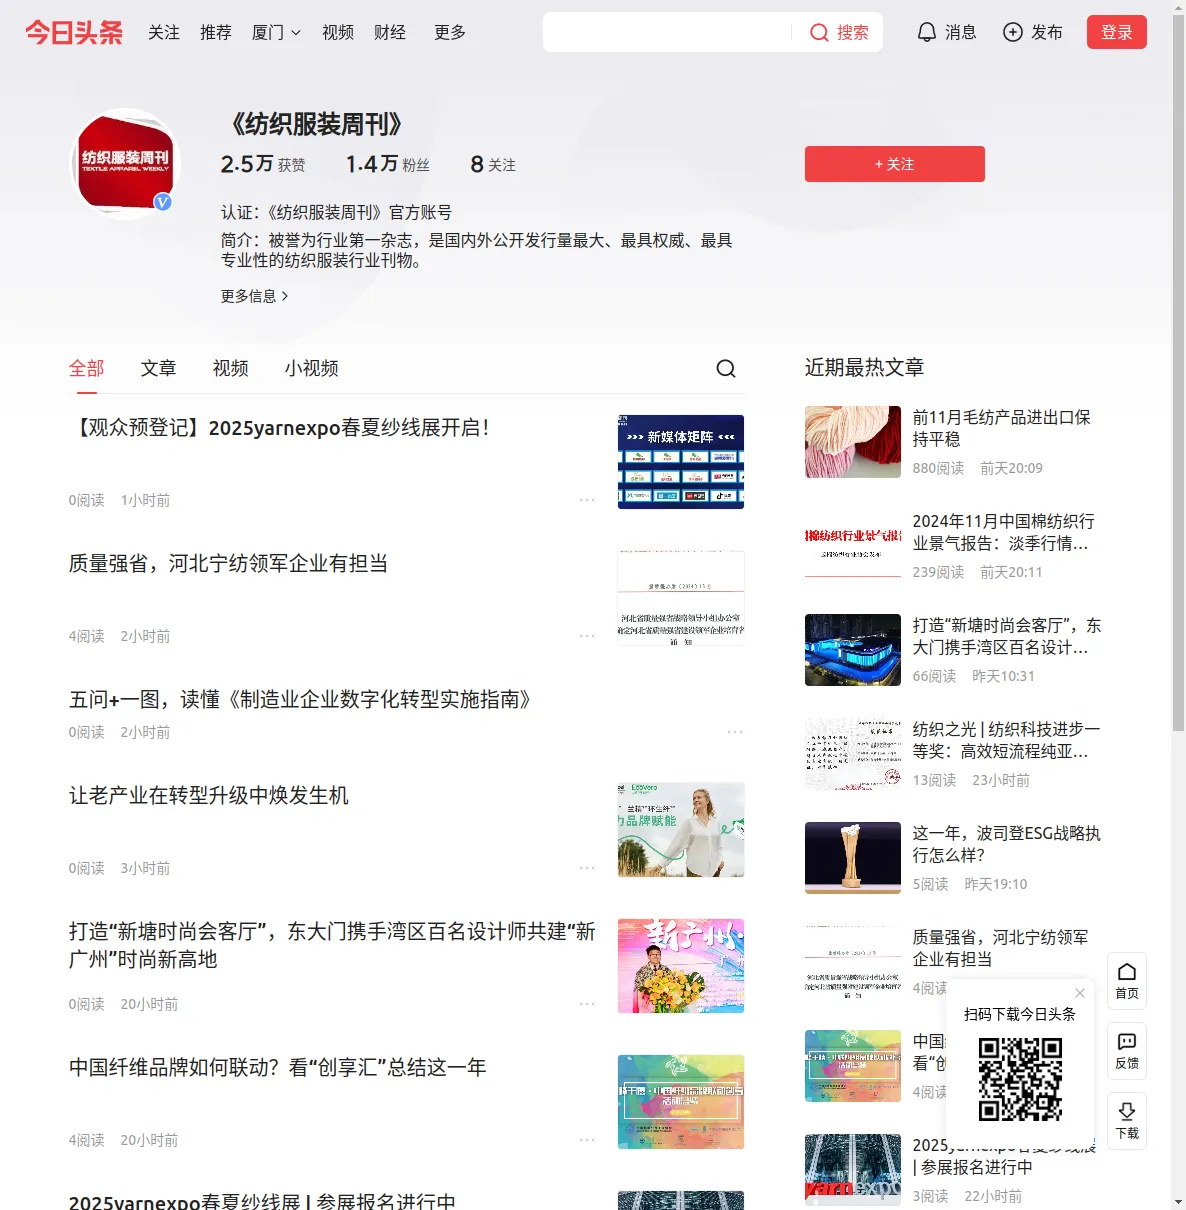1186x1210 pixels.
Task: Open the 关注 navigation item
Action: tap(164, 32)
